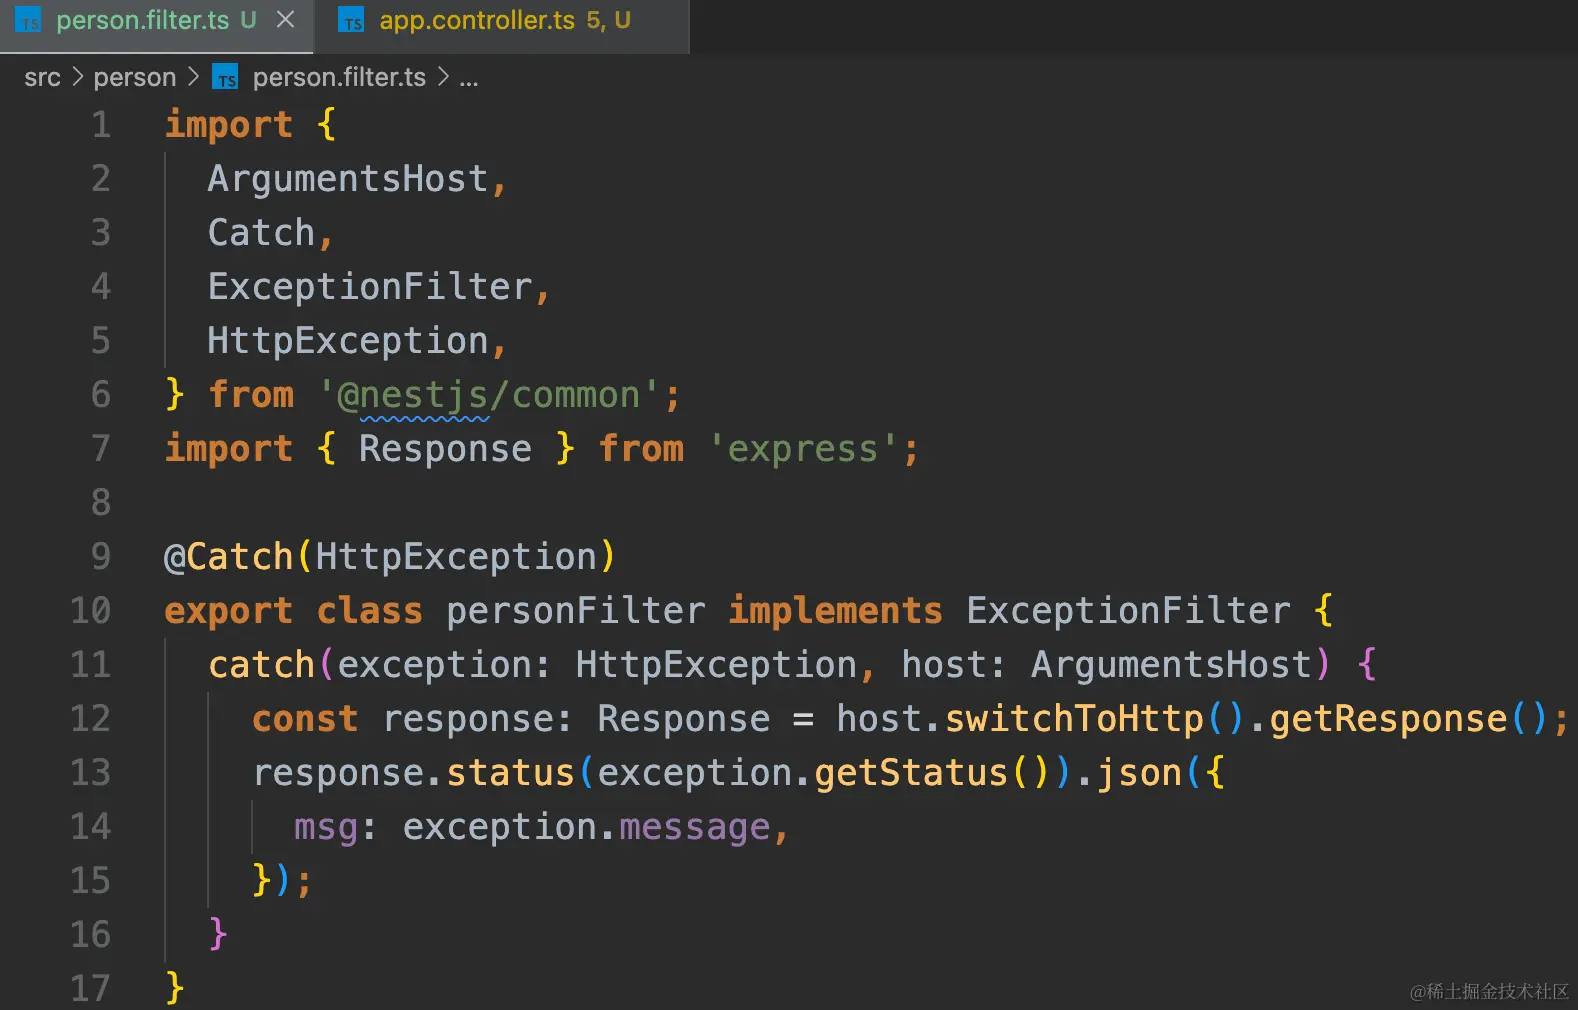The width and height of the screenshot is (1578, 1010).
Task: Close the person.filter.ts tab
Action: point(285,20)
